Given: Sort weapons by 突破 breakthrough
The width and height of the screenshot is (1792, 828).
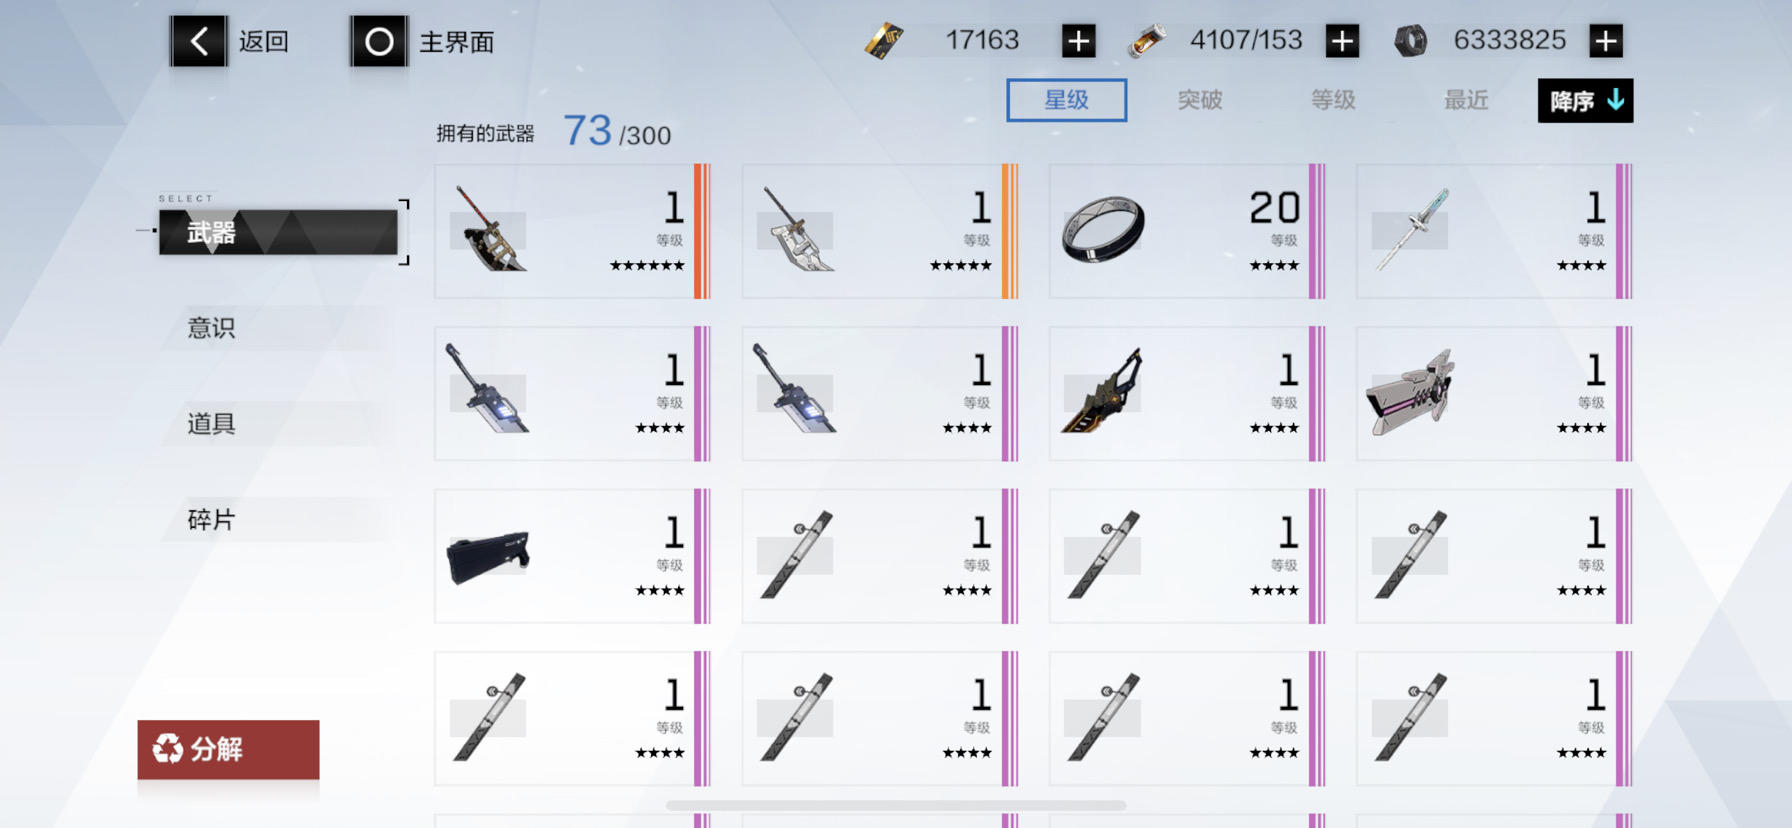Looking at the screenshot, I should coord(1200,100).
